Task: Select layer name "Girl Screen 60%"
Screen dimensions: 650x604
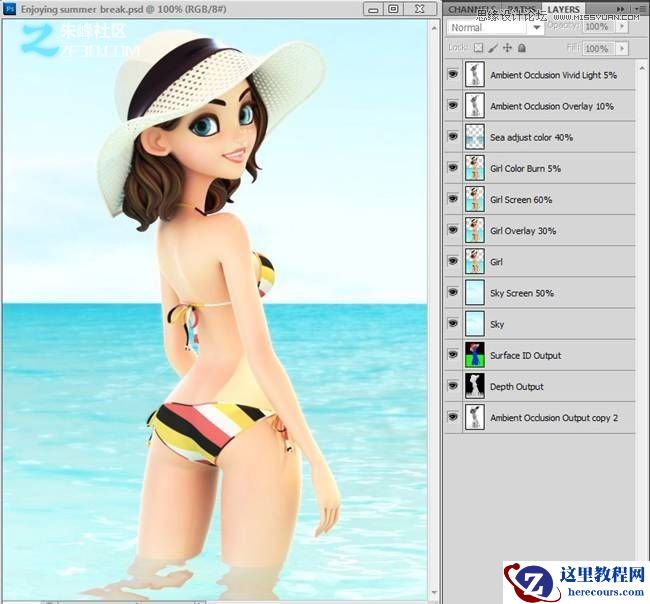Action: pyautogui.click(x=521, y=199)
